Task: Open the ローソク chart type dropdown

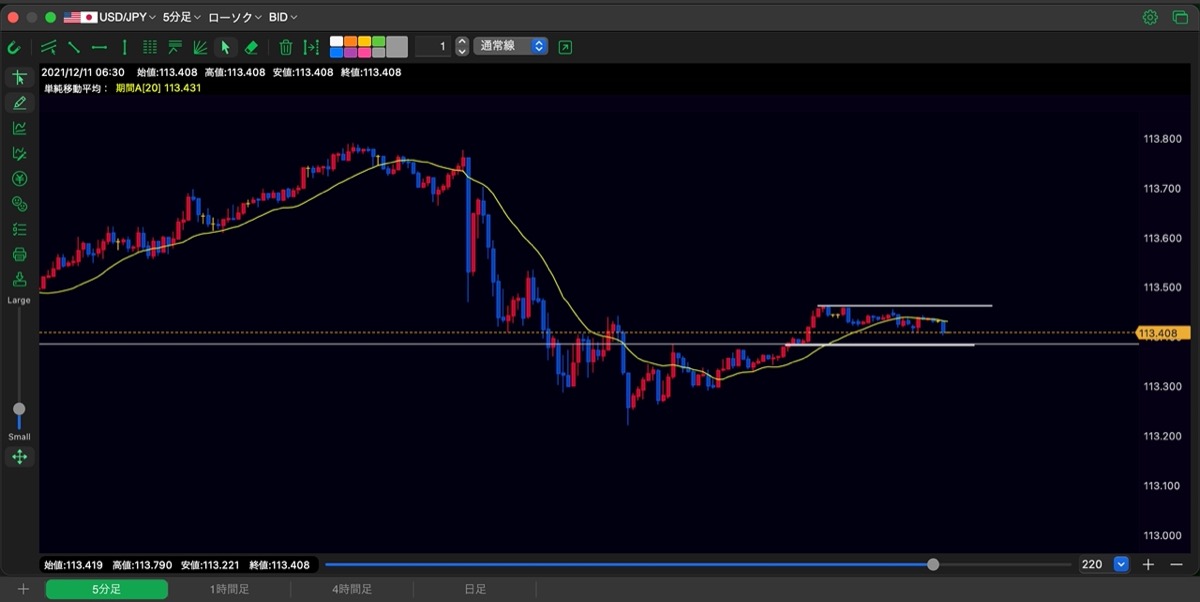Action: [235, 17]
